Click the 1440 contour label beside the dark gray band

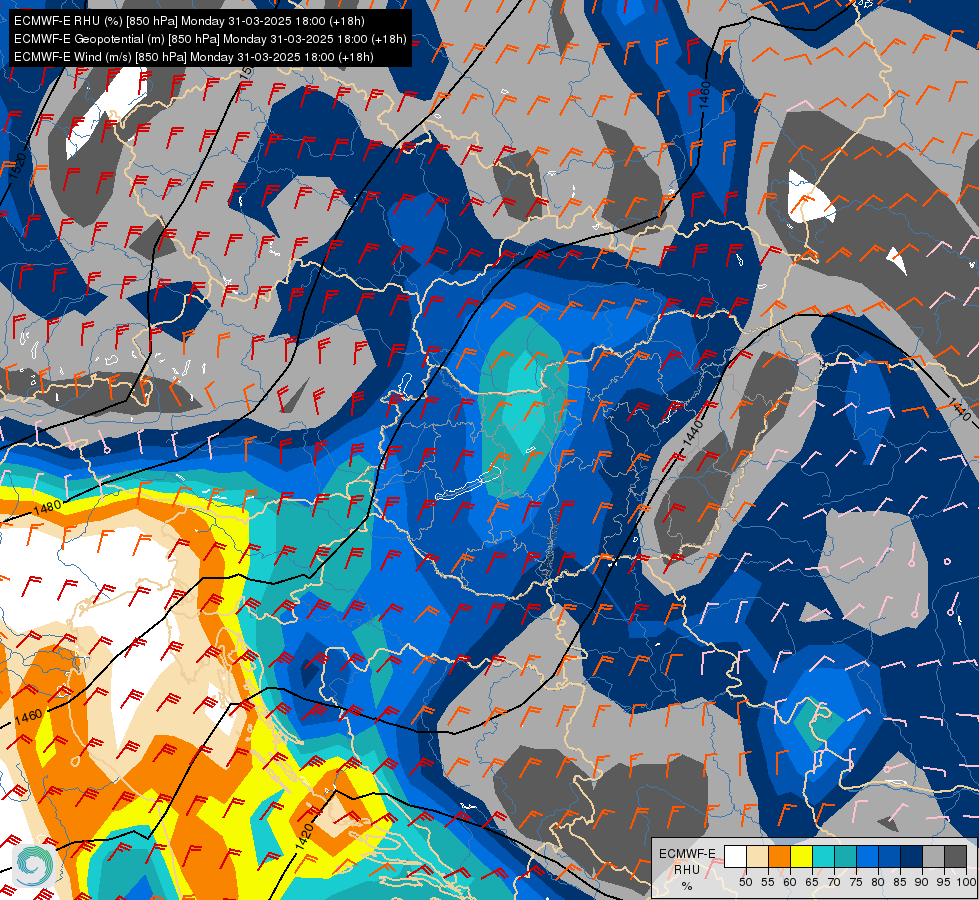(692, 433)
